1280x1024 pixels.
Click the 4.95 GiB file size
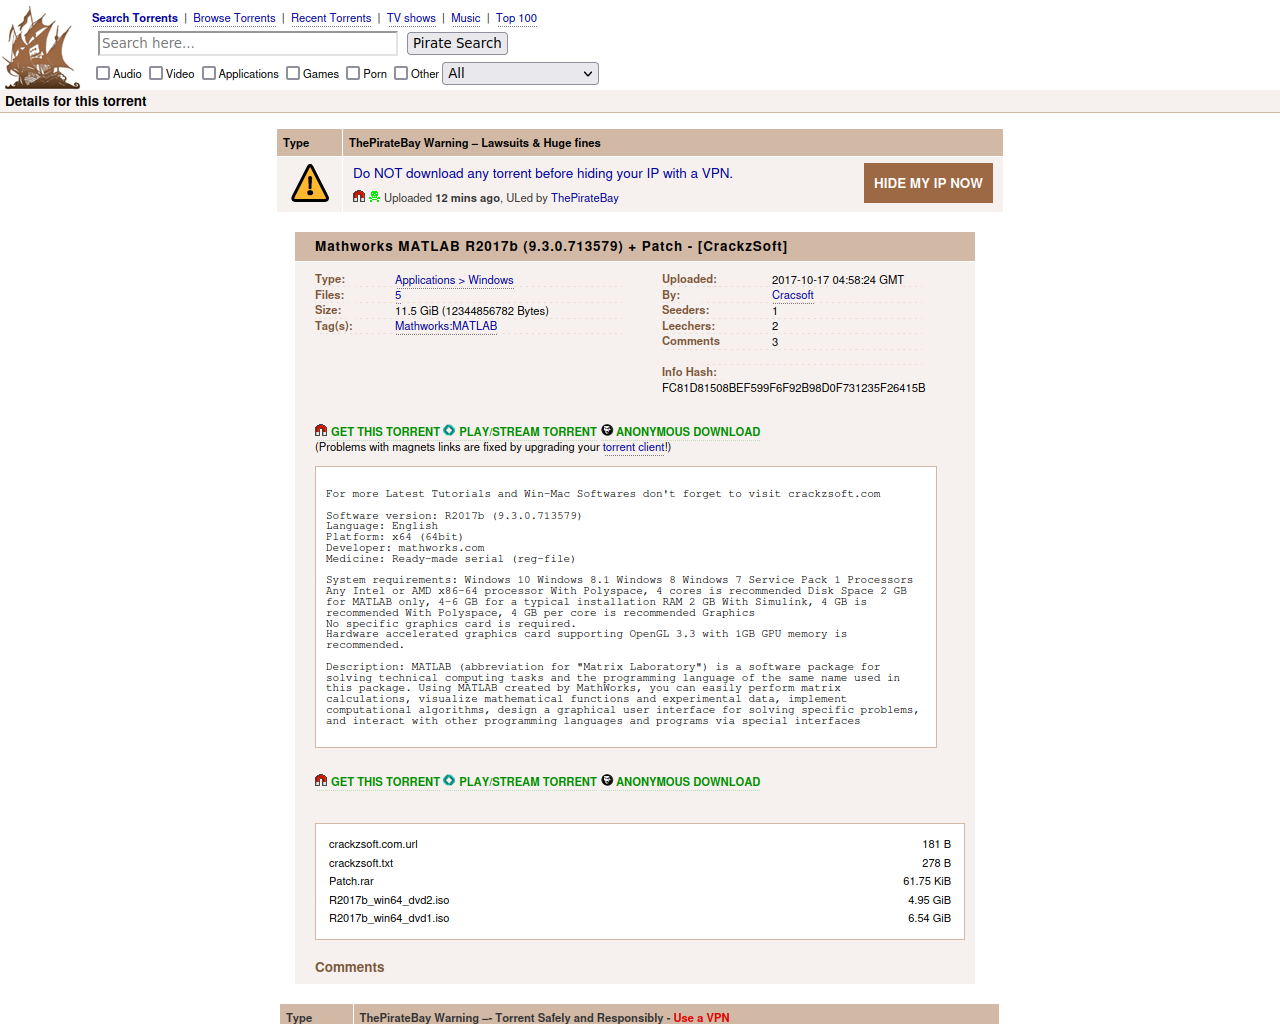point(929,900)
